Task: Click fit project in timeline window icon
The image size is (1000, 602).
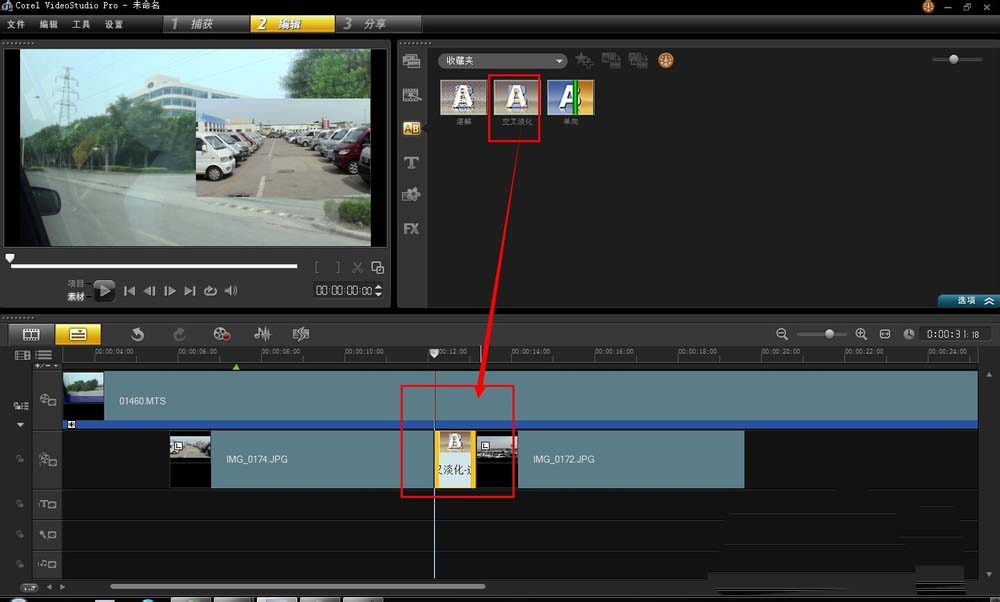Action: click(x=885, y=334)
